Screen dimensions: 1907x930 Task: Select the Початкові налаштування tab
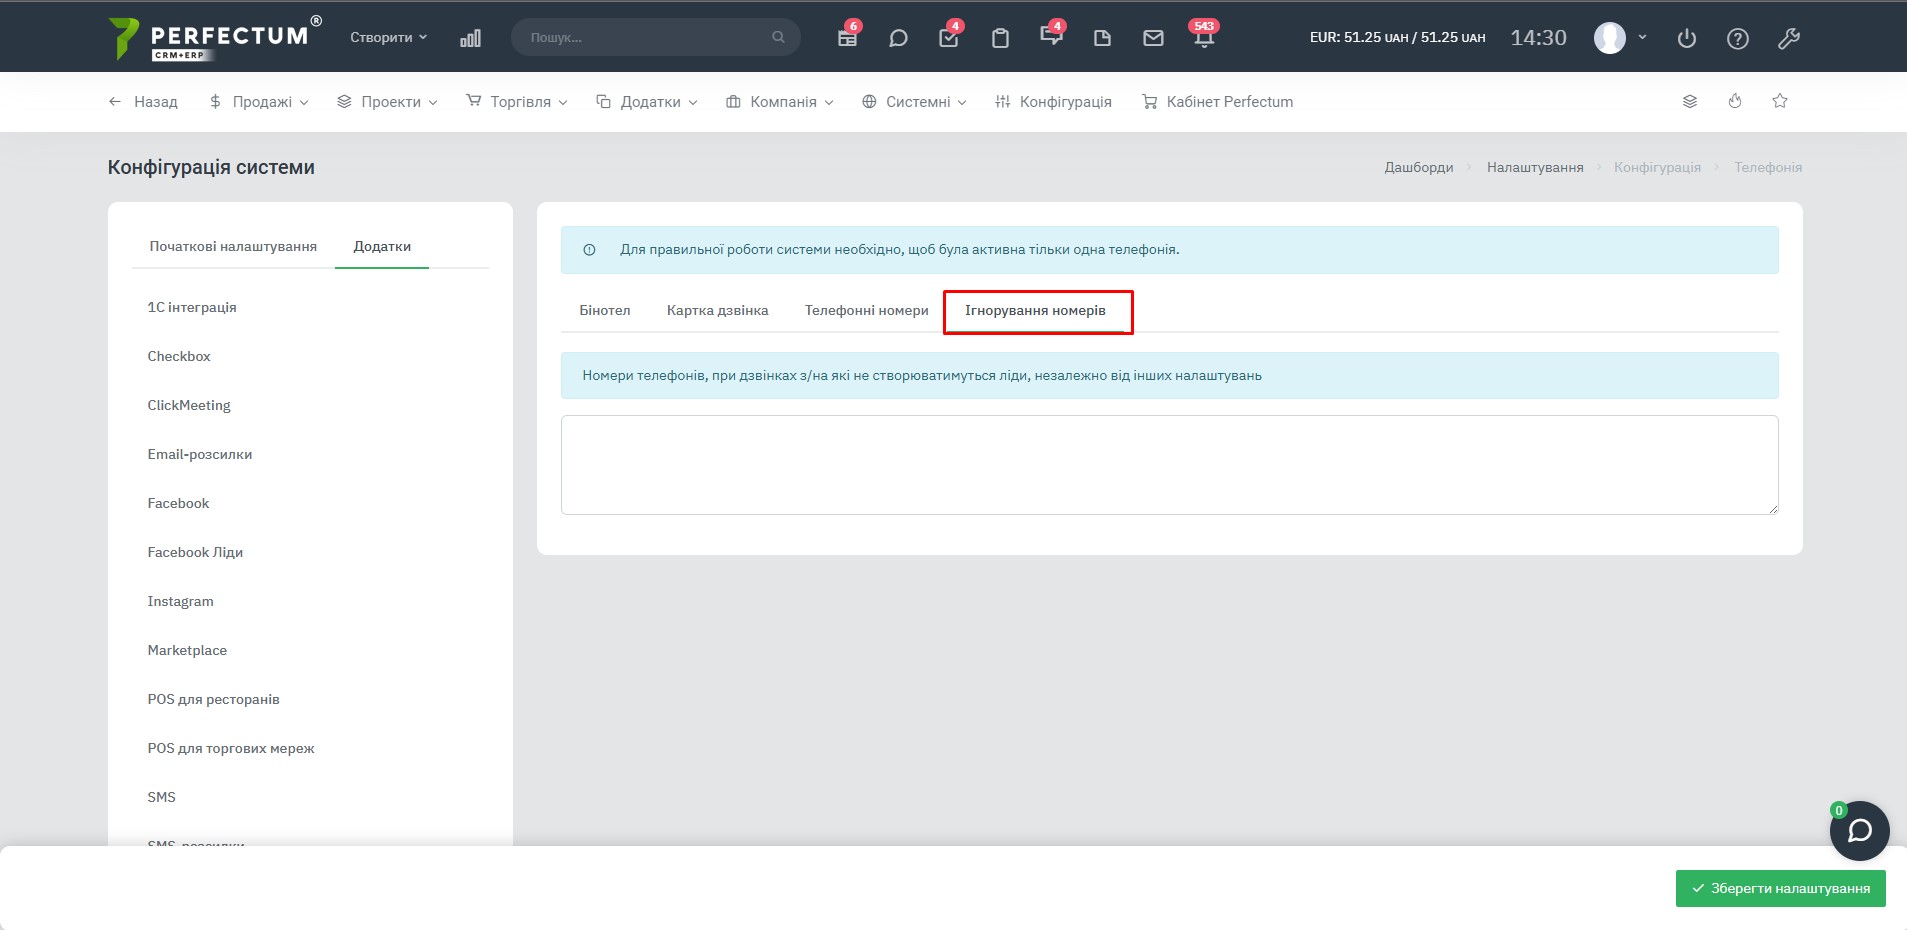[x=233, y=246]
